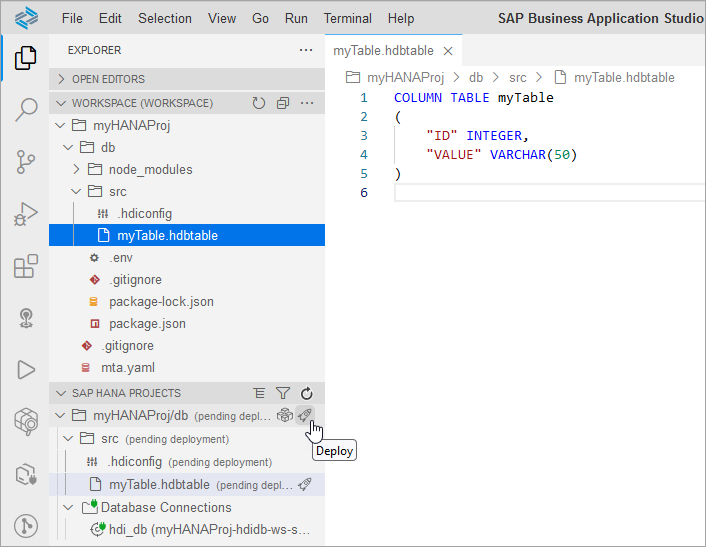Click db in the editor breadcrumb
Screen dimensions: 706x547
click(476, 78)
